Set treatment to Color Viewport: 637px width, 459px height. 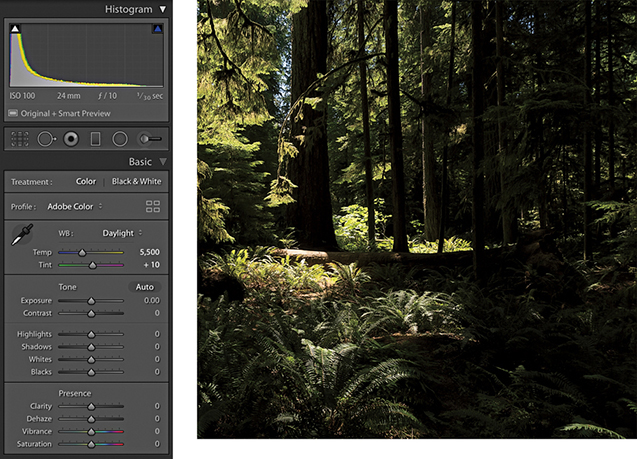coord(86,181)
